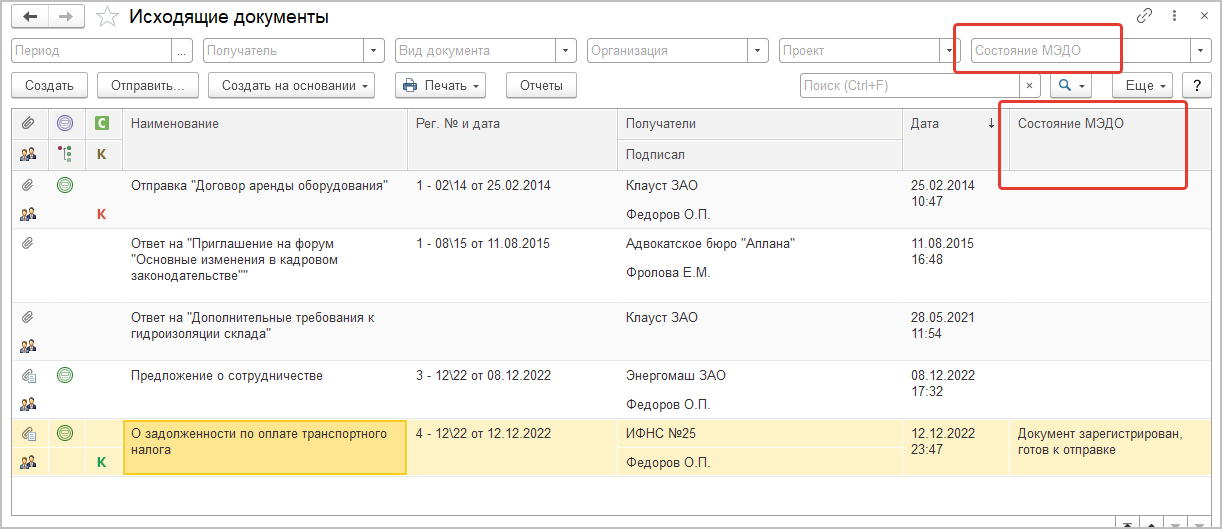
Task: Open the three-dot window menu
Action: [1174, 16]
